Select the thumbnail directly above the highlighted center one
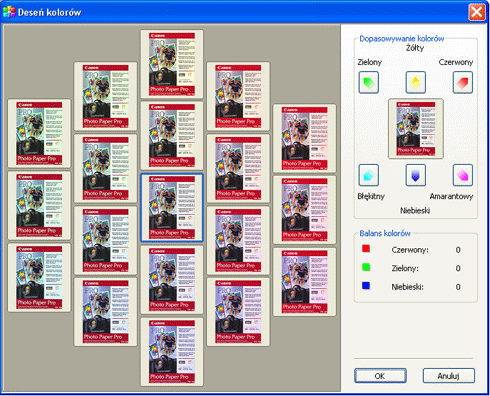The image size is (490, 396). pos(172,136)
